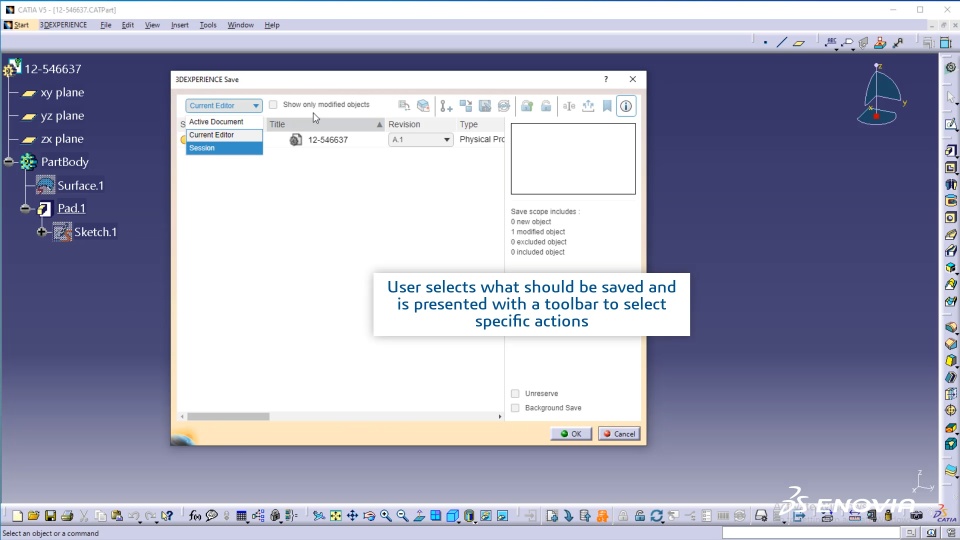Screen dimensions: 960x540
Task: Click the What's This help arrow icon
Action: pos(167,516)
